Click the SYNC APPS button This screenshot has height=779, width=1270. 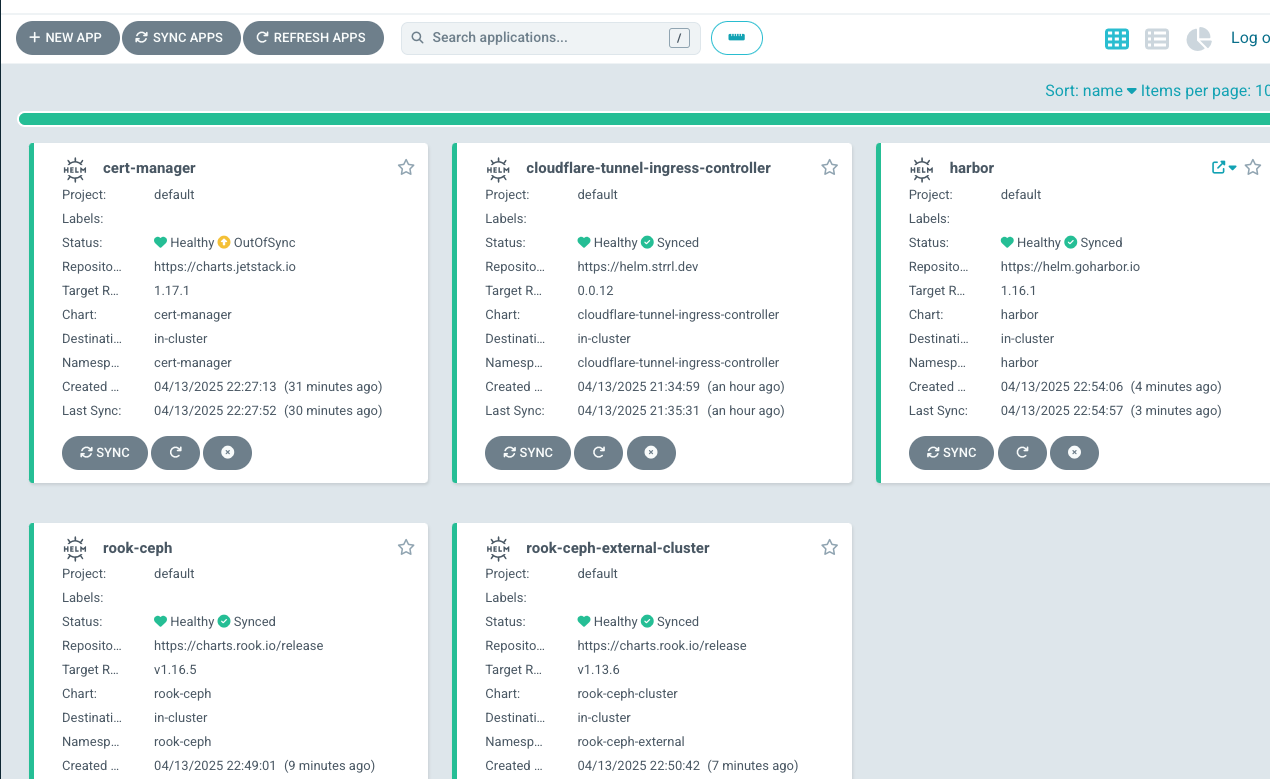[x=180, y=38]
